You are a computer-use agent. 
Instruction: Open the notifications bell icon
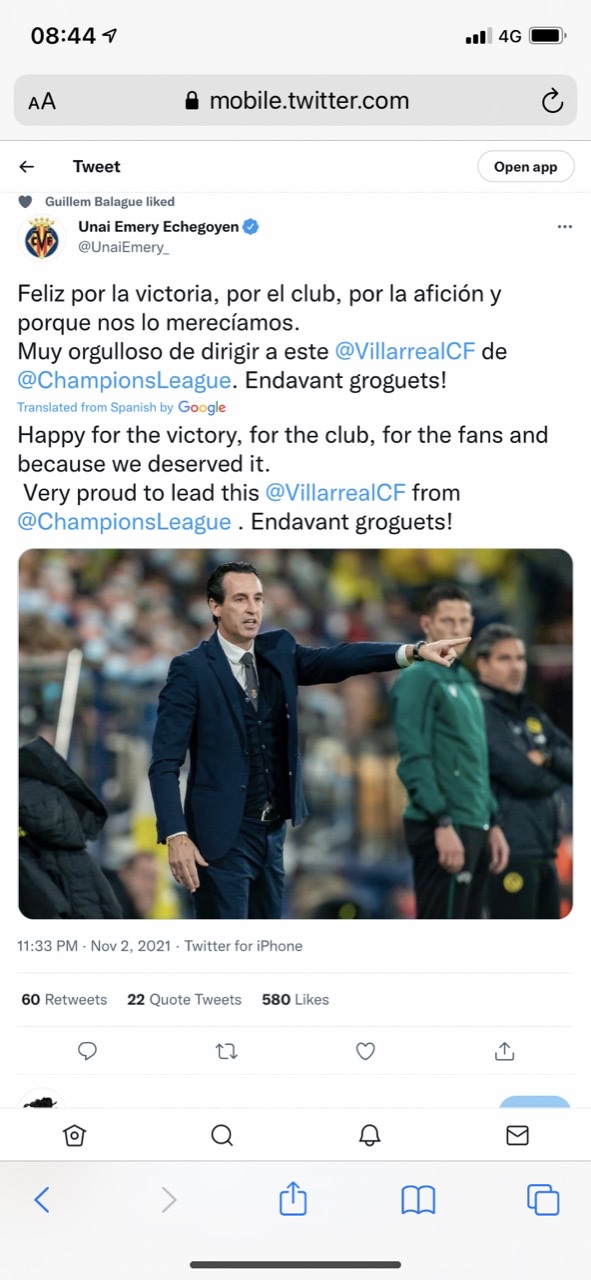370,1135
